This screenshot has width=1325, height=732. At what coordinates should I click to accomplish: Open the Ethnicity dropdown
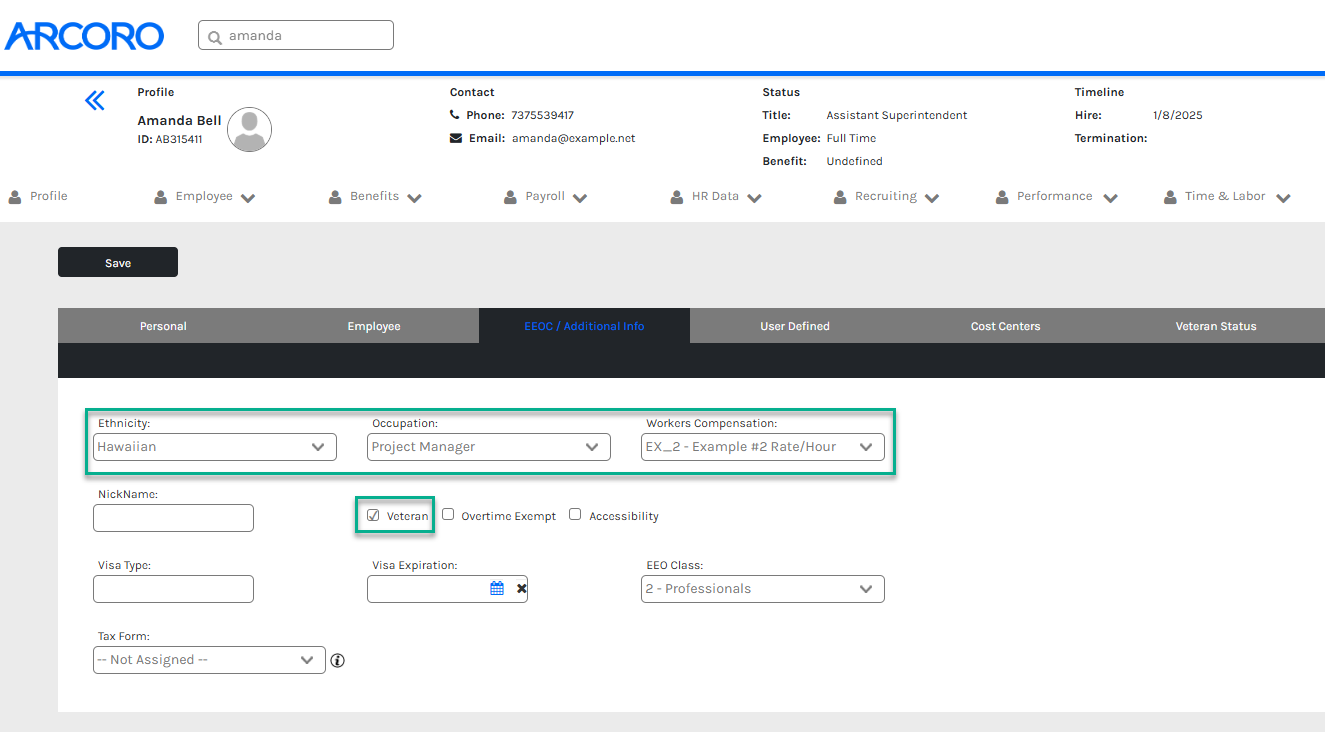pos(215,447)
